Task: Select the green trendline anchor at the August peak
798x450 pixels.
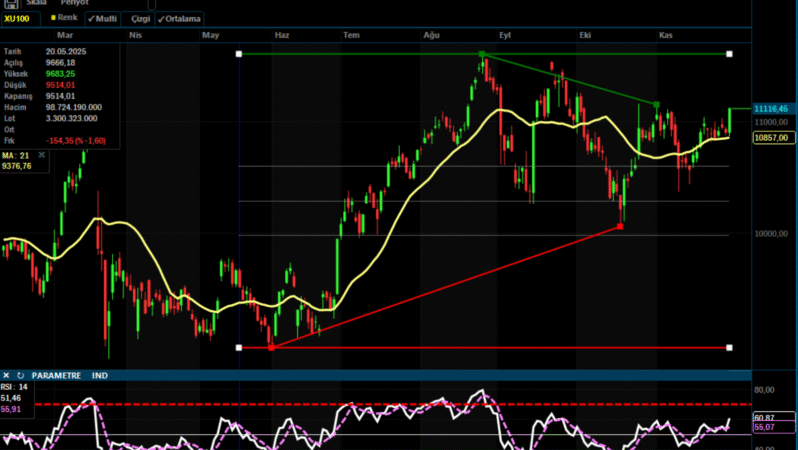Action: point(482,54)
